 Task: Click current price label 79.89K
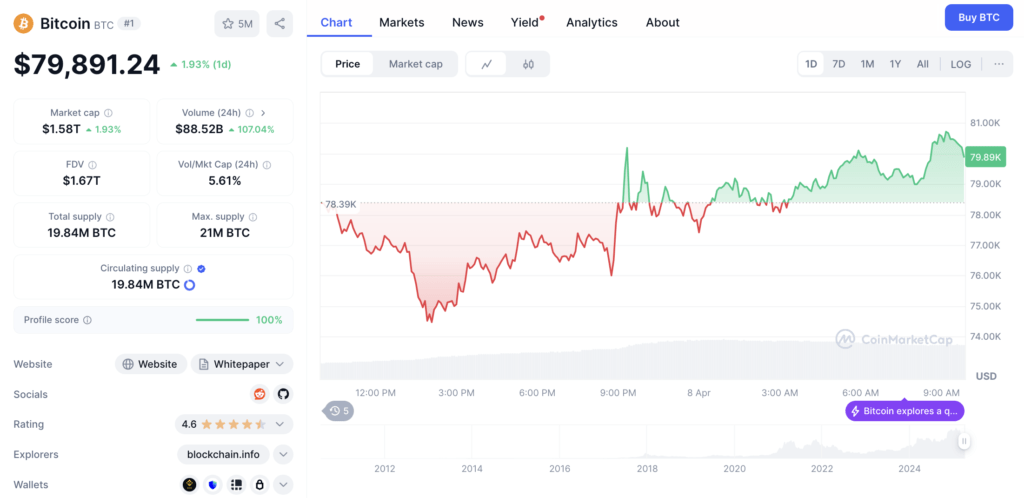(x=987, y=157)
